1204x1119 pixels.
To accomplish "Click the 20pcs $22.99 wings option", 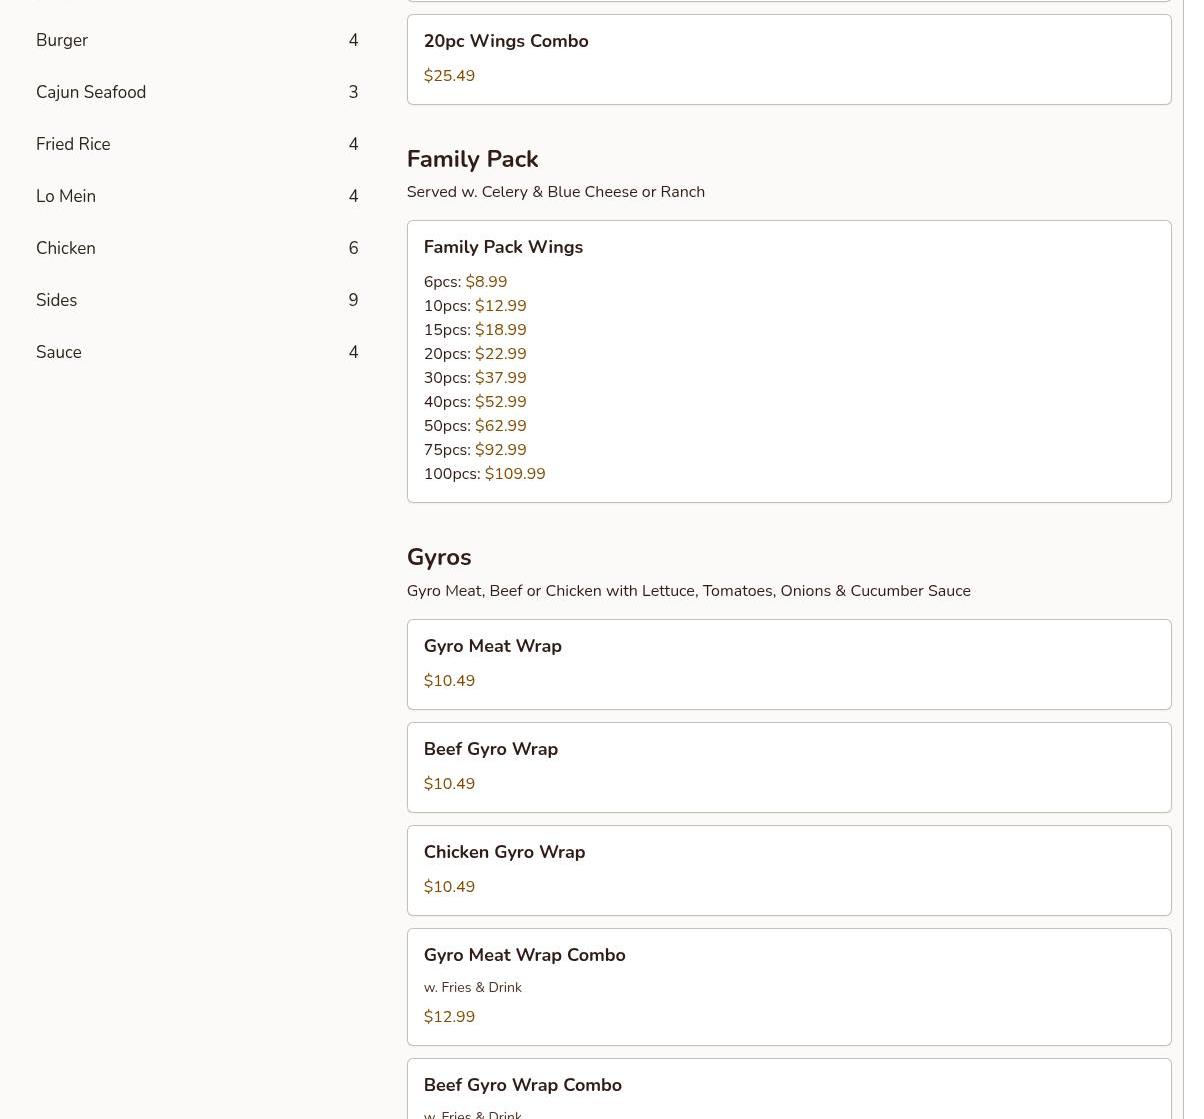I will 475,354.
